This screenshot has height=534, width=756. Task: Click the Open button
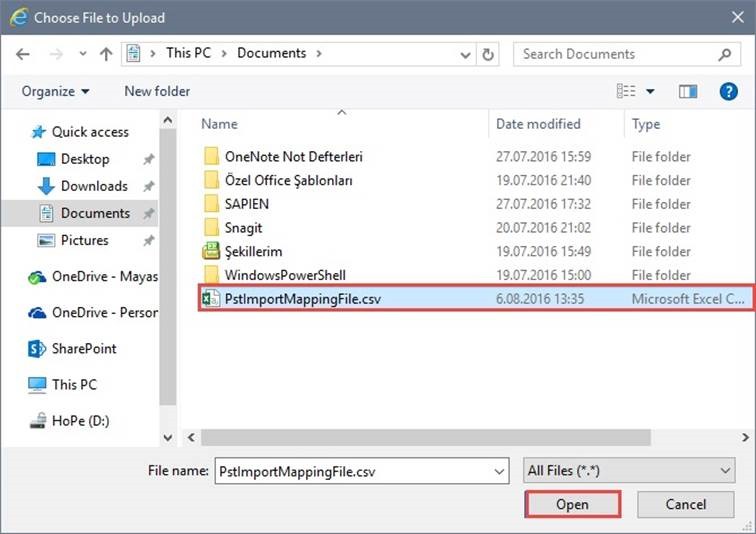572,504
